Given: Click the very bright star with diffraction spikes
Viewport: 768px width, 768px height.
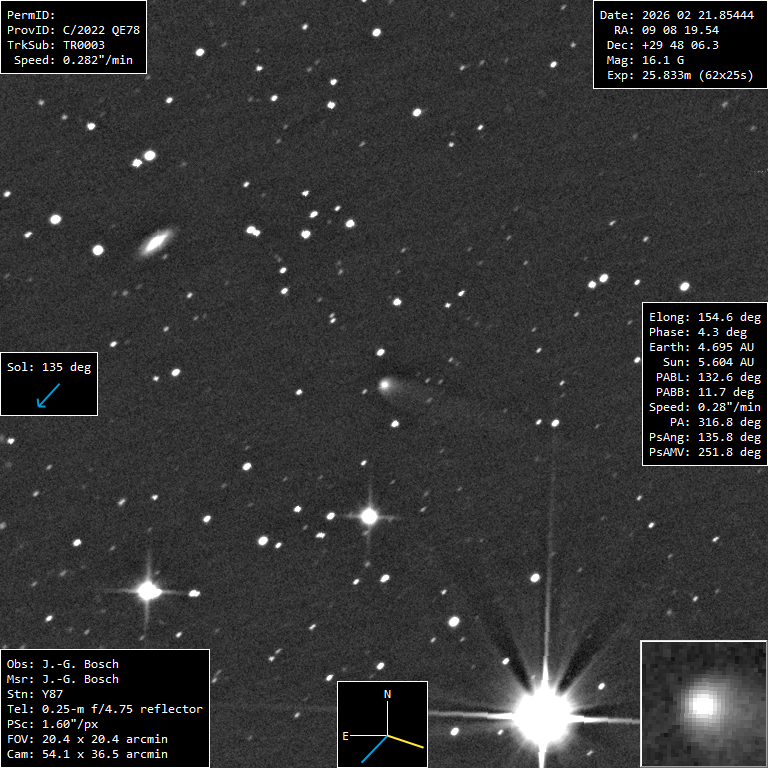Looking at the screenshot, I should 542,713.
